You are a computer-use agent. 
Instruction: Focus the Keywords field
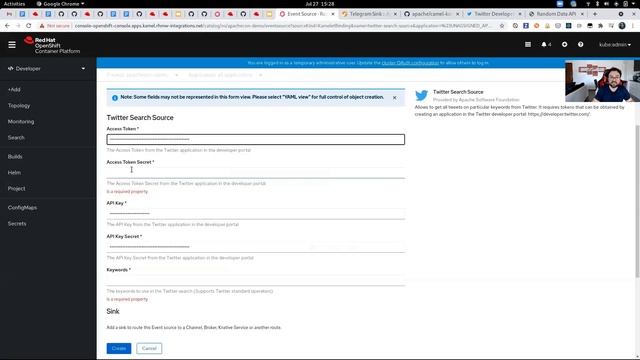256,280
